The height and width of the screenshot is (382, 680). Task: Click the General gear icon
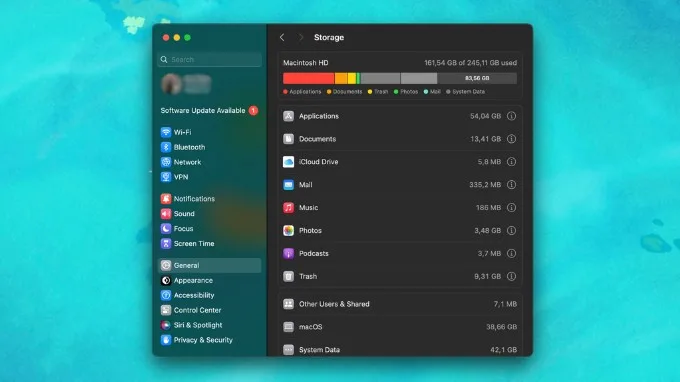pyautogui.click(x=166, y=265)
